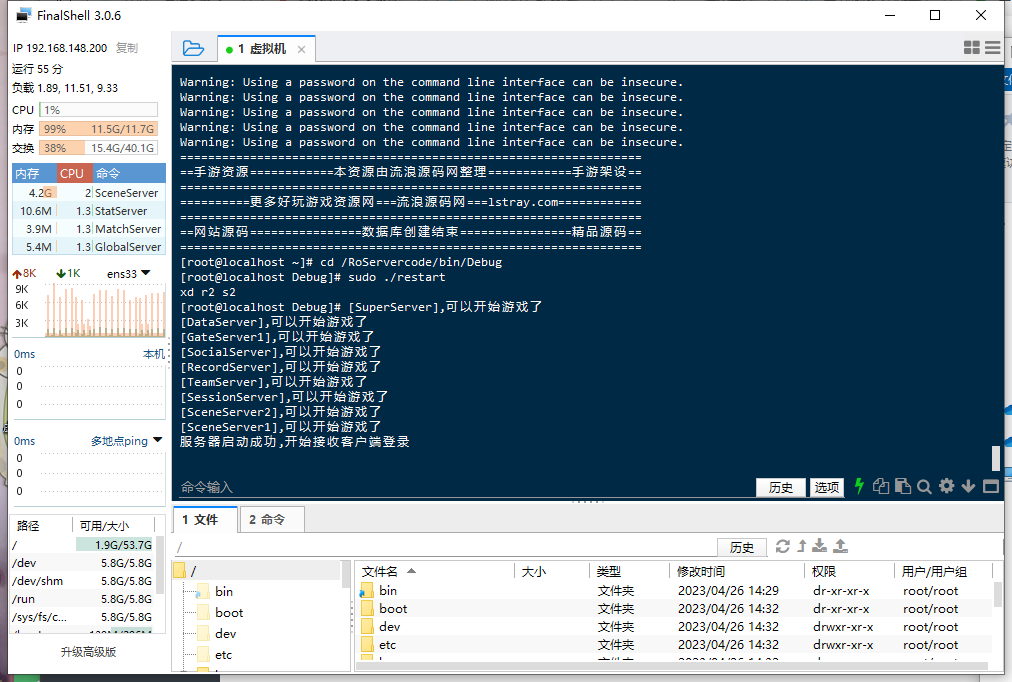Click 升级高级版 upgrade link

click(x=88, y=652)
